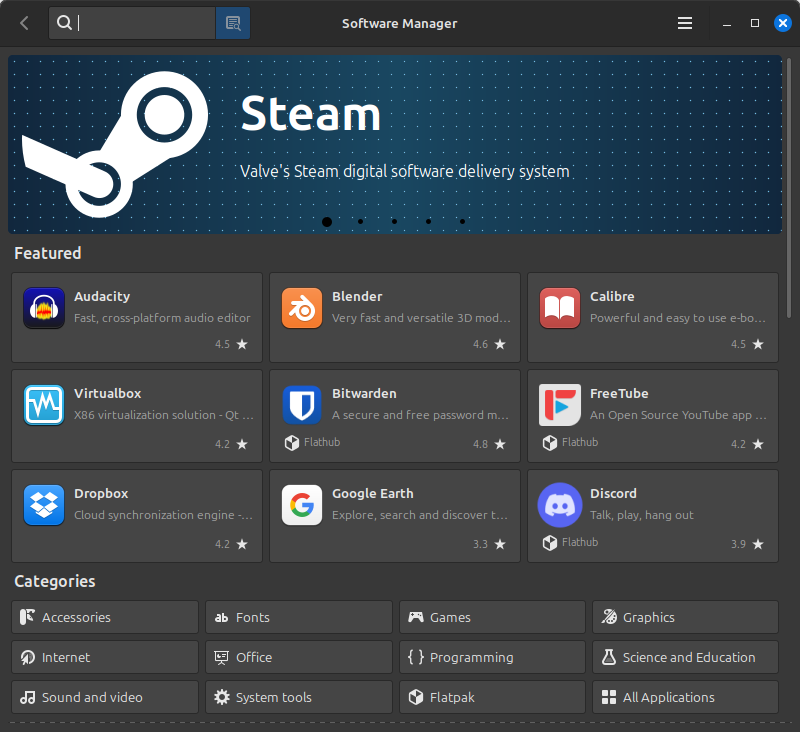Click the Science and Education flask icon

tap(609, 657)
